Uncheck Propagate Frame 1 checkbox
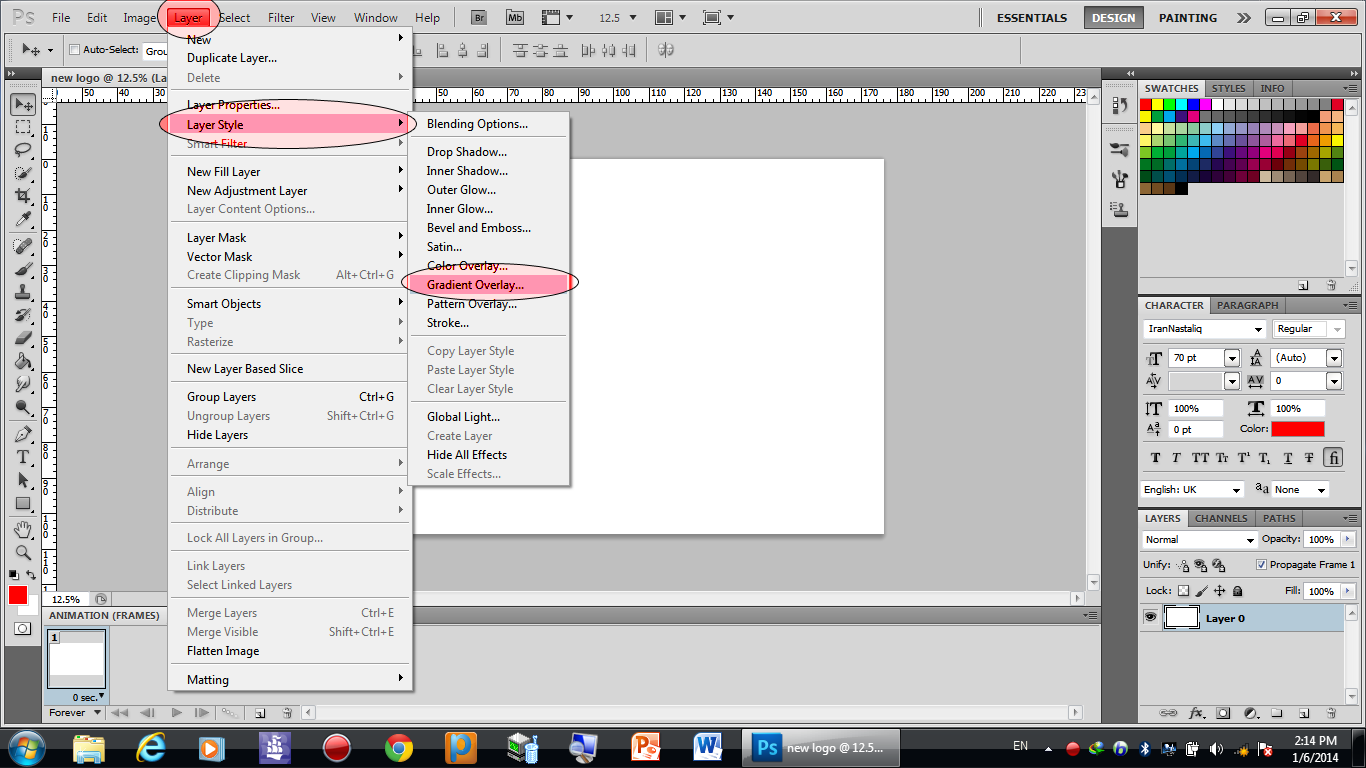This screenshot has width=1366, height=768. [1260, 565]
